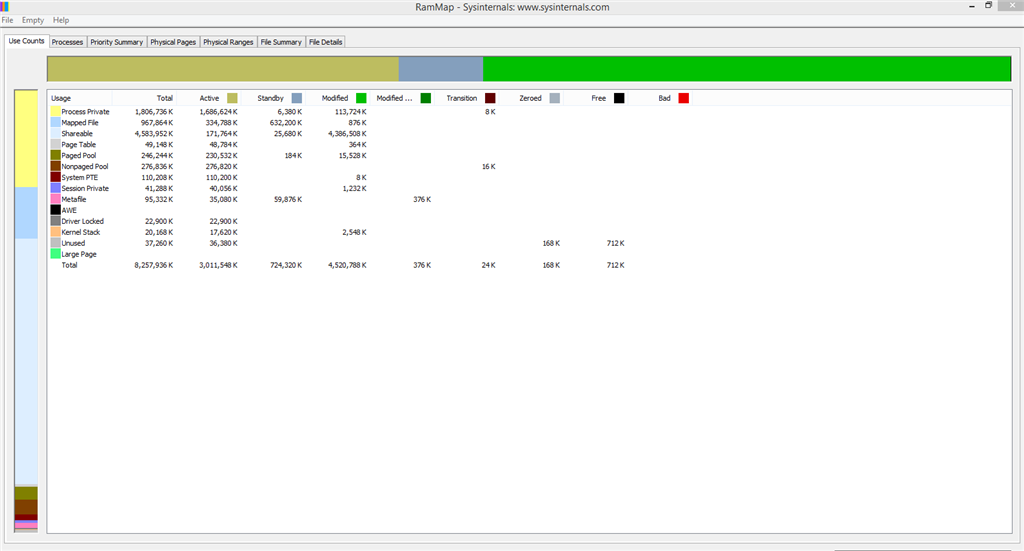Switch to the Priority Summary tab
The width and height of the screenshot is (1024, 551).
(x=116, y=42)
